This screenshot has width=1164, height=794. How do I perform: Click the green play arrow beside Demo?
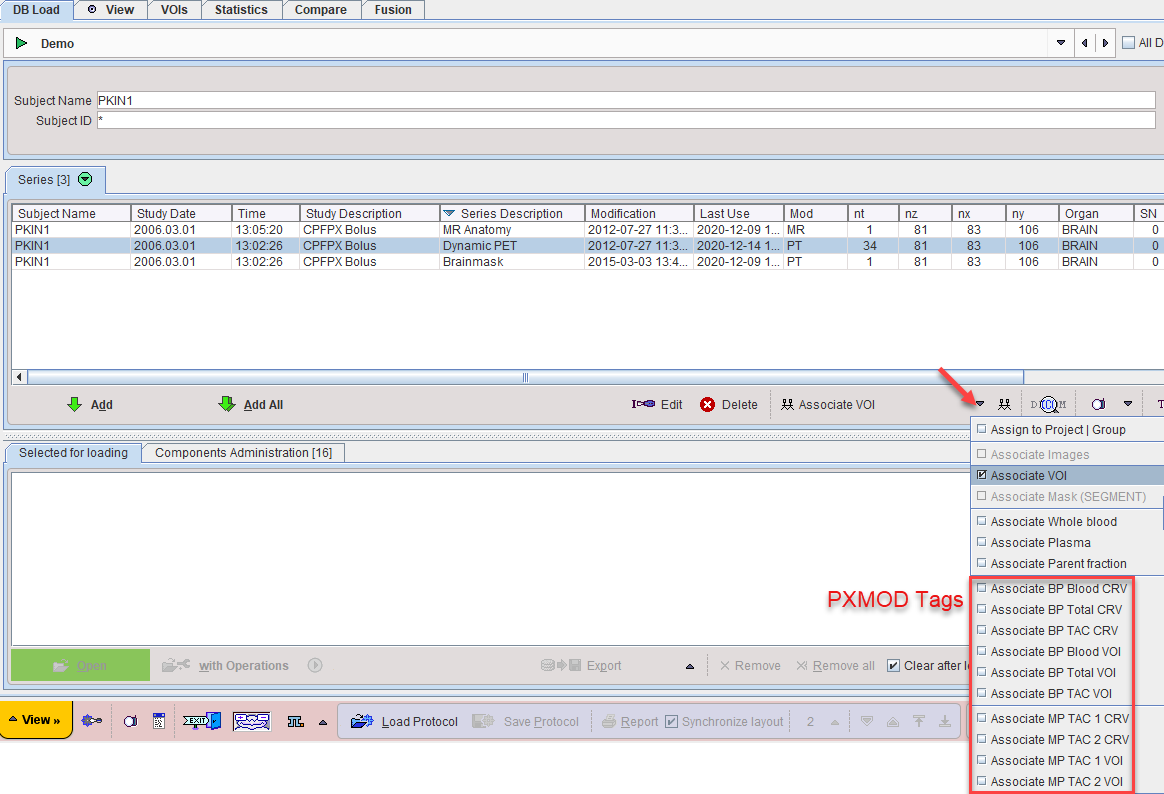click(22, 43)
